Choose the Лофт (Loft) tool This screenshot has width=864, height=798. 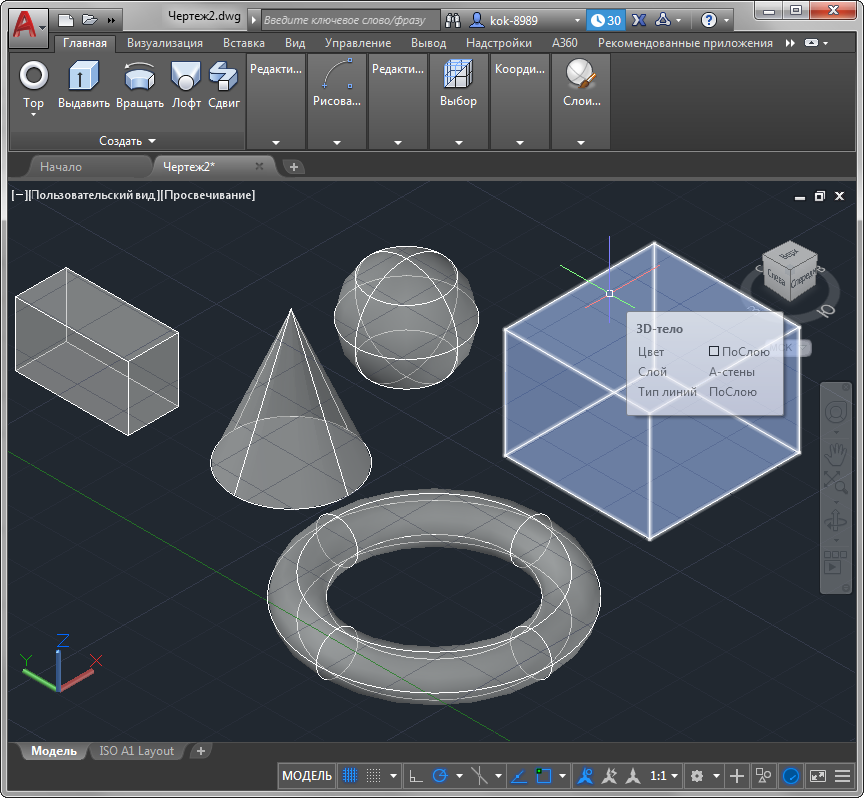click(x=186, y=76)
